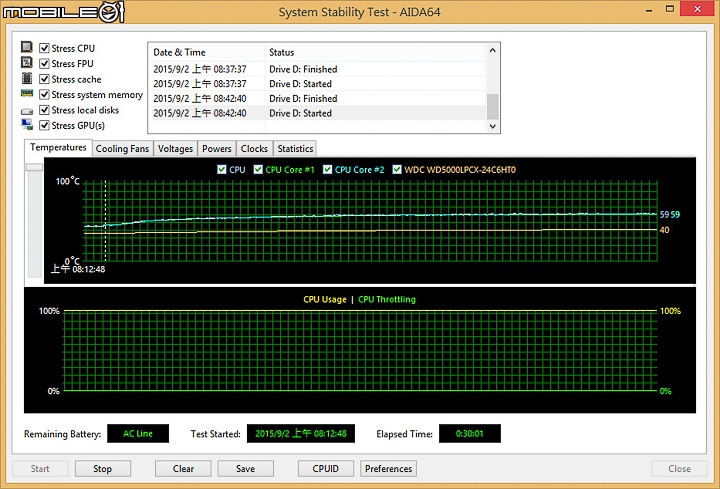
Task: Toggle CPU Core #1 graph checkbox
Action: tap(258, 169)
